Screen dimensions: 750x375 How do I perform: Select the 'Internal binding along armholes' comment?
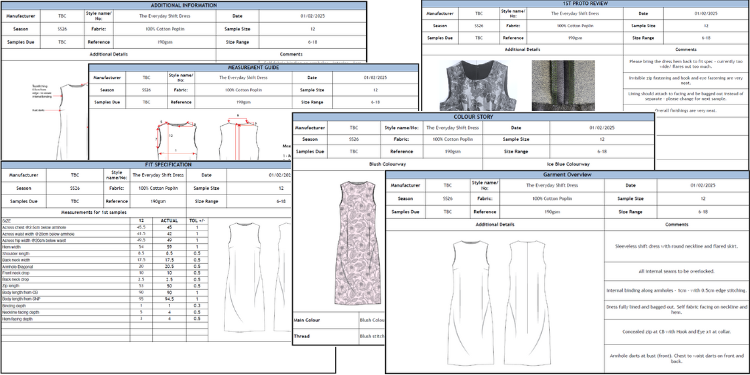(676, 290)
